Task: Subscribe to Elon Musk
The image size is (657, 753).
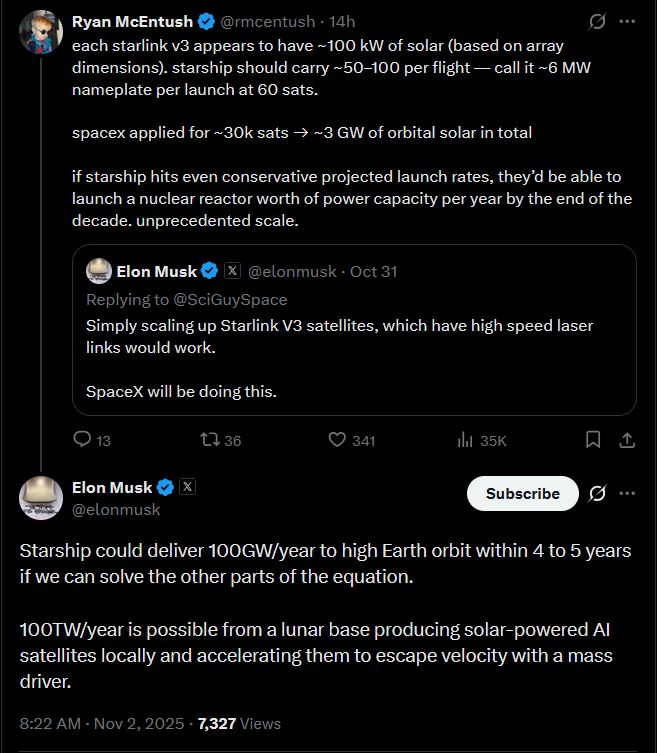Action: (x=522, y=493)
